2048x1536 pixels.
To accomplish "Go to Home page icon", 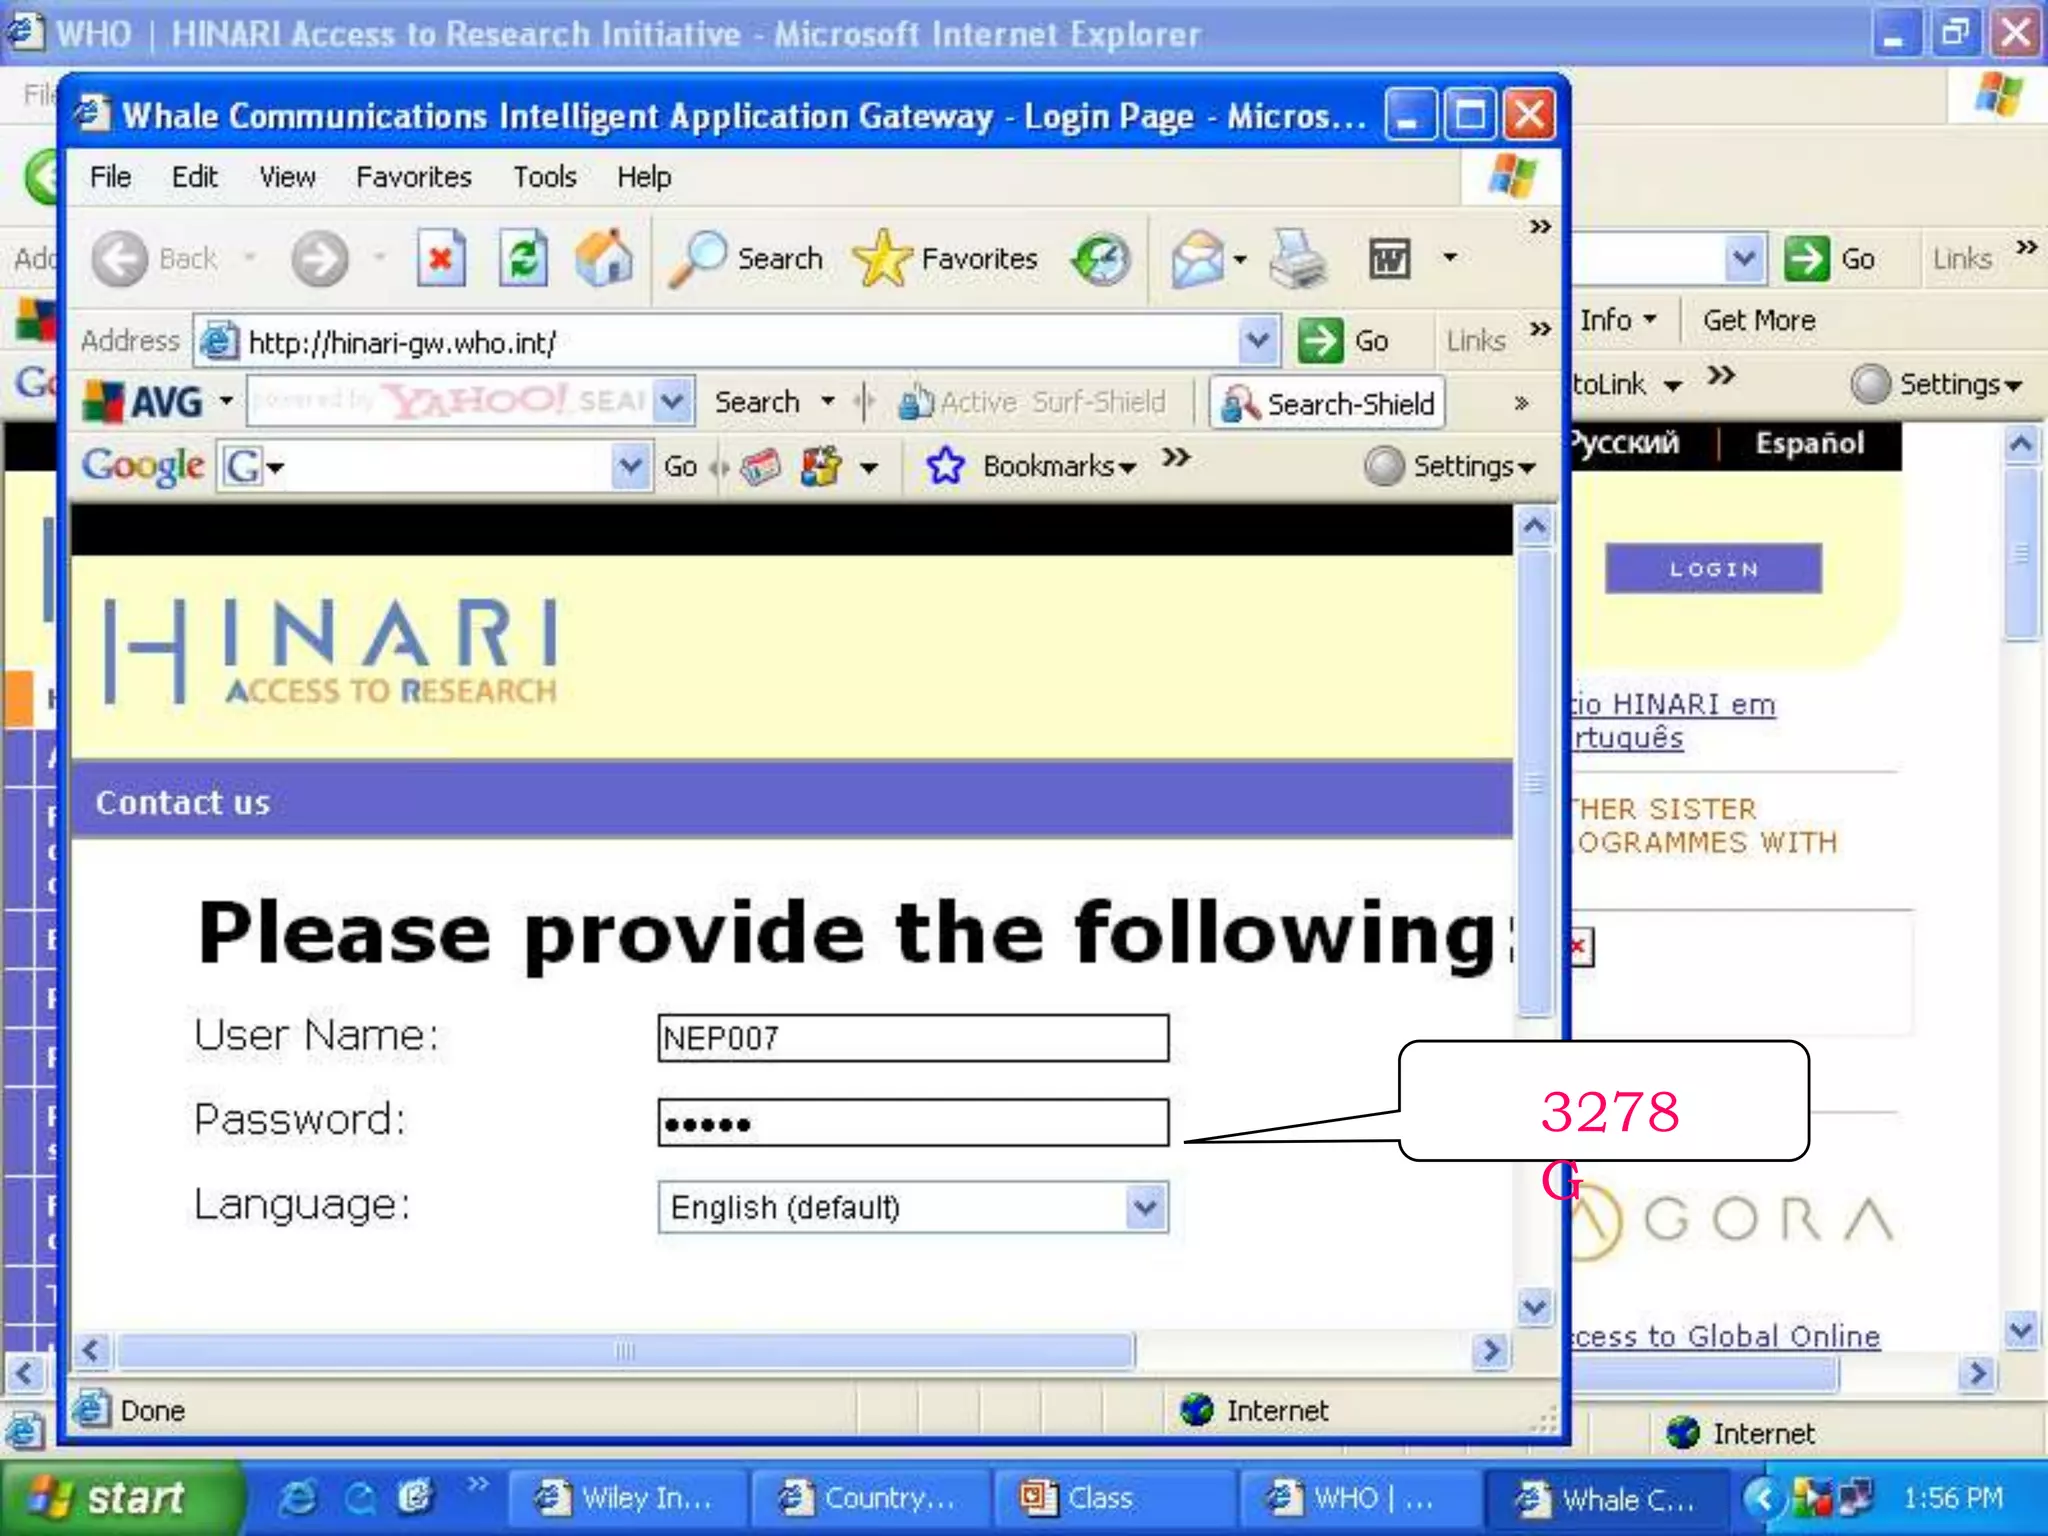I will [x=604, y=259].
